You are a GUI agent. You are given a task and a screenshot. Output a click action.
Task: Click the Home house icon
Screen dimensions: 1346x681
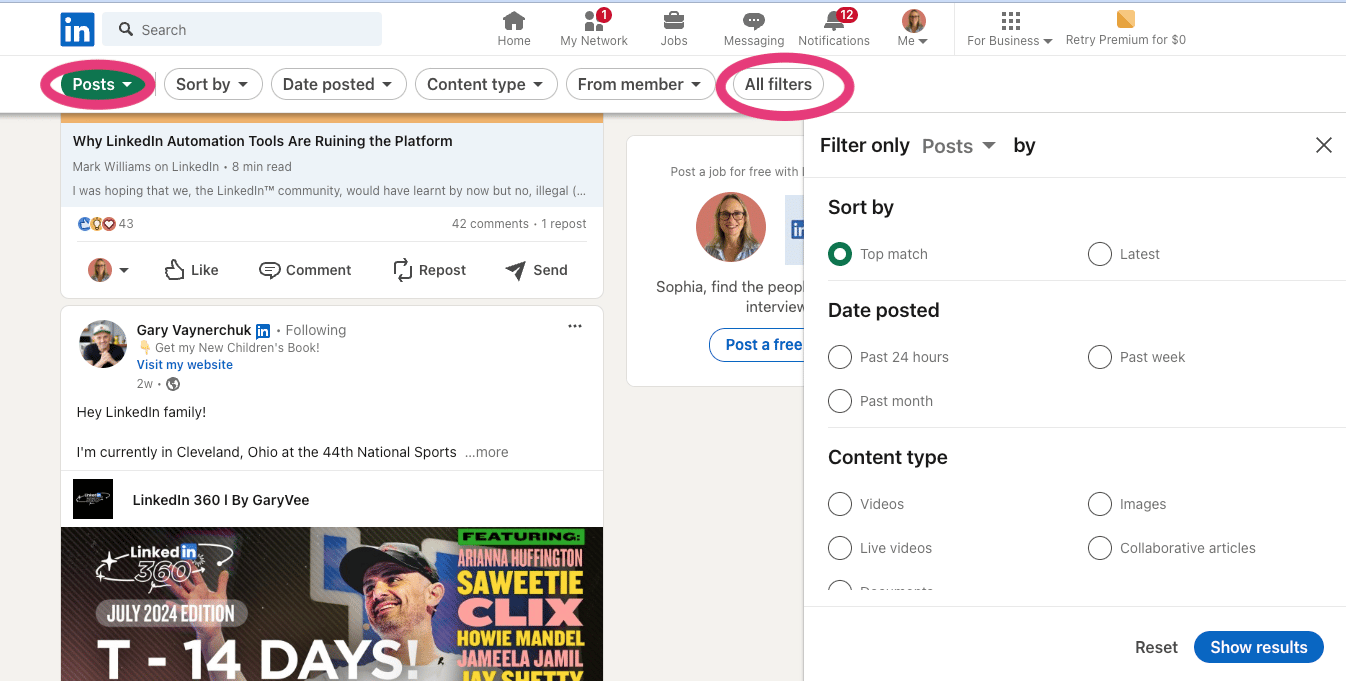tap(514, 20)
